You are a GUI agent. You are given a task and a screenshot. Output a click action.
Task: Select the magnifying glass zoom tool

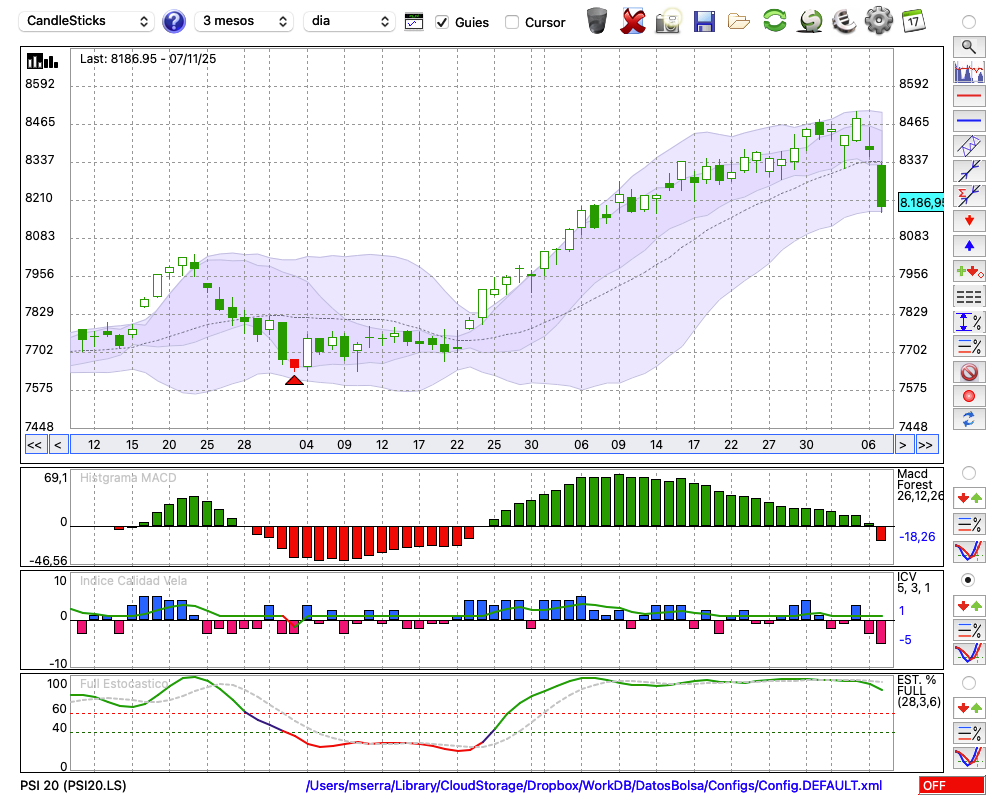pos(968,46)
